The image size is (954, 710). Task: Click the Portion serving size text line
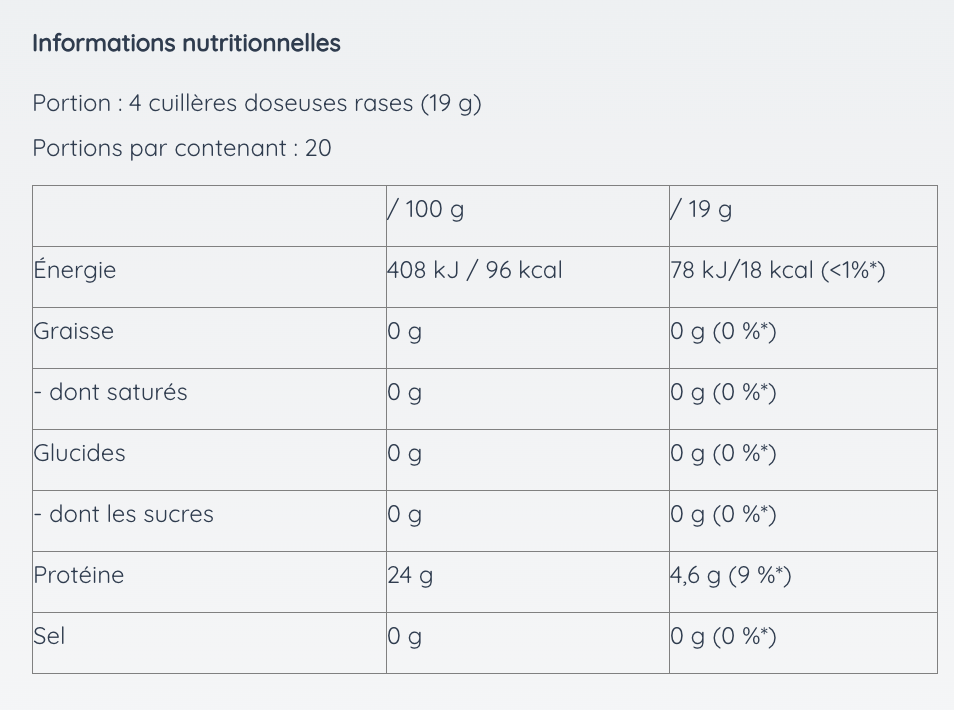click(x=257, y=103)
